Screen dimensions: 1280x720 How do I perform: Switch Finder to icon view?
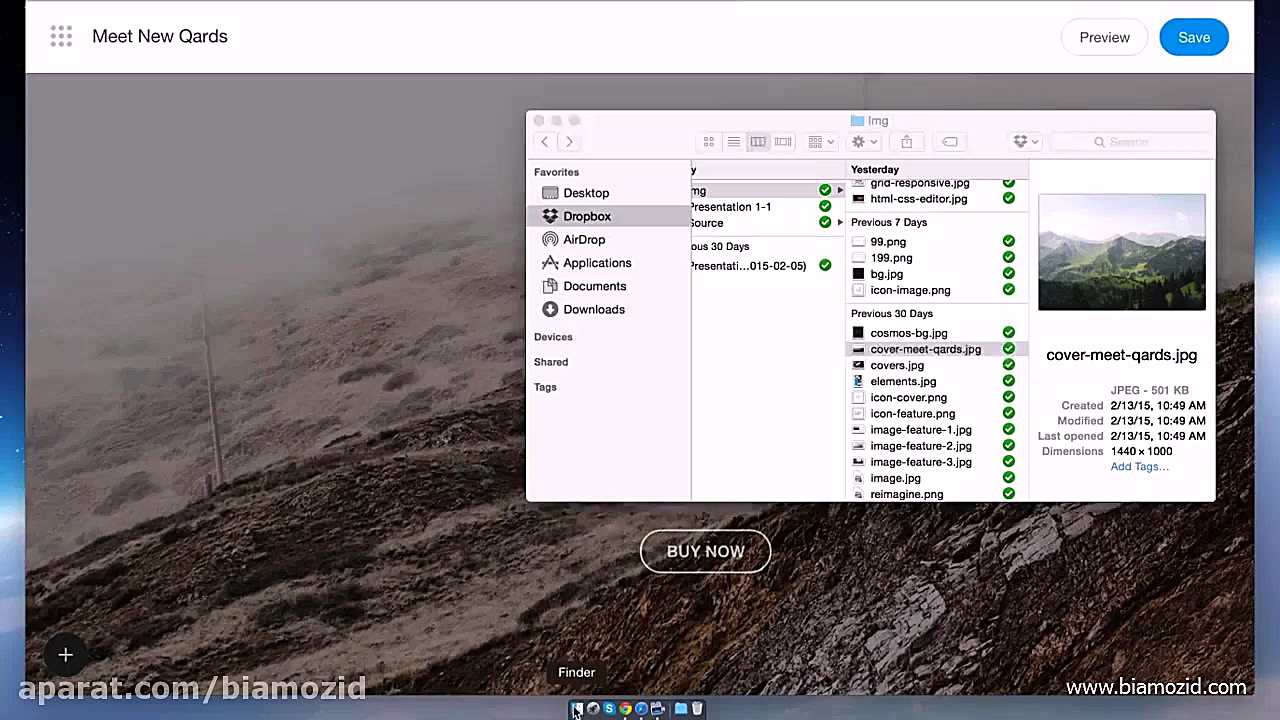point(709,142)
